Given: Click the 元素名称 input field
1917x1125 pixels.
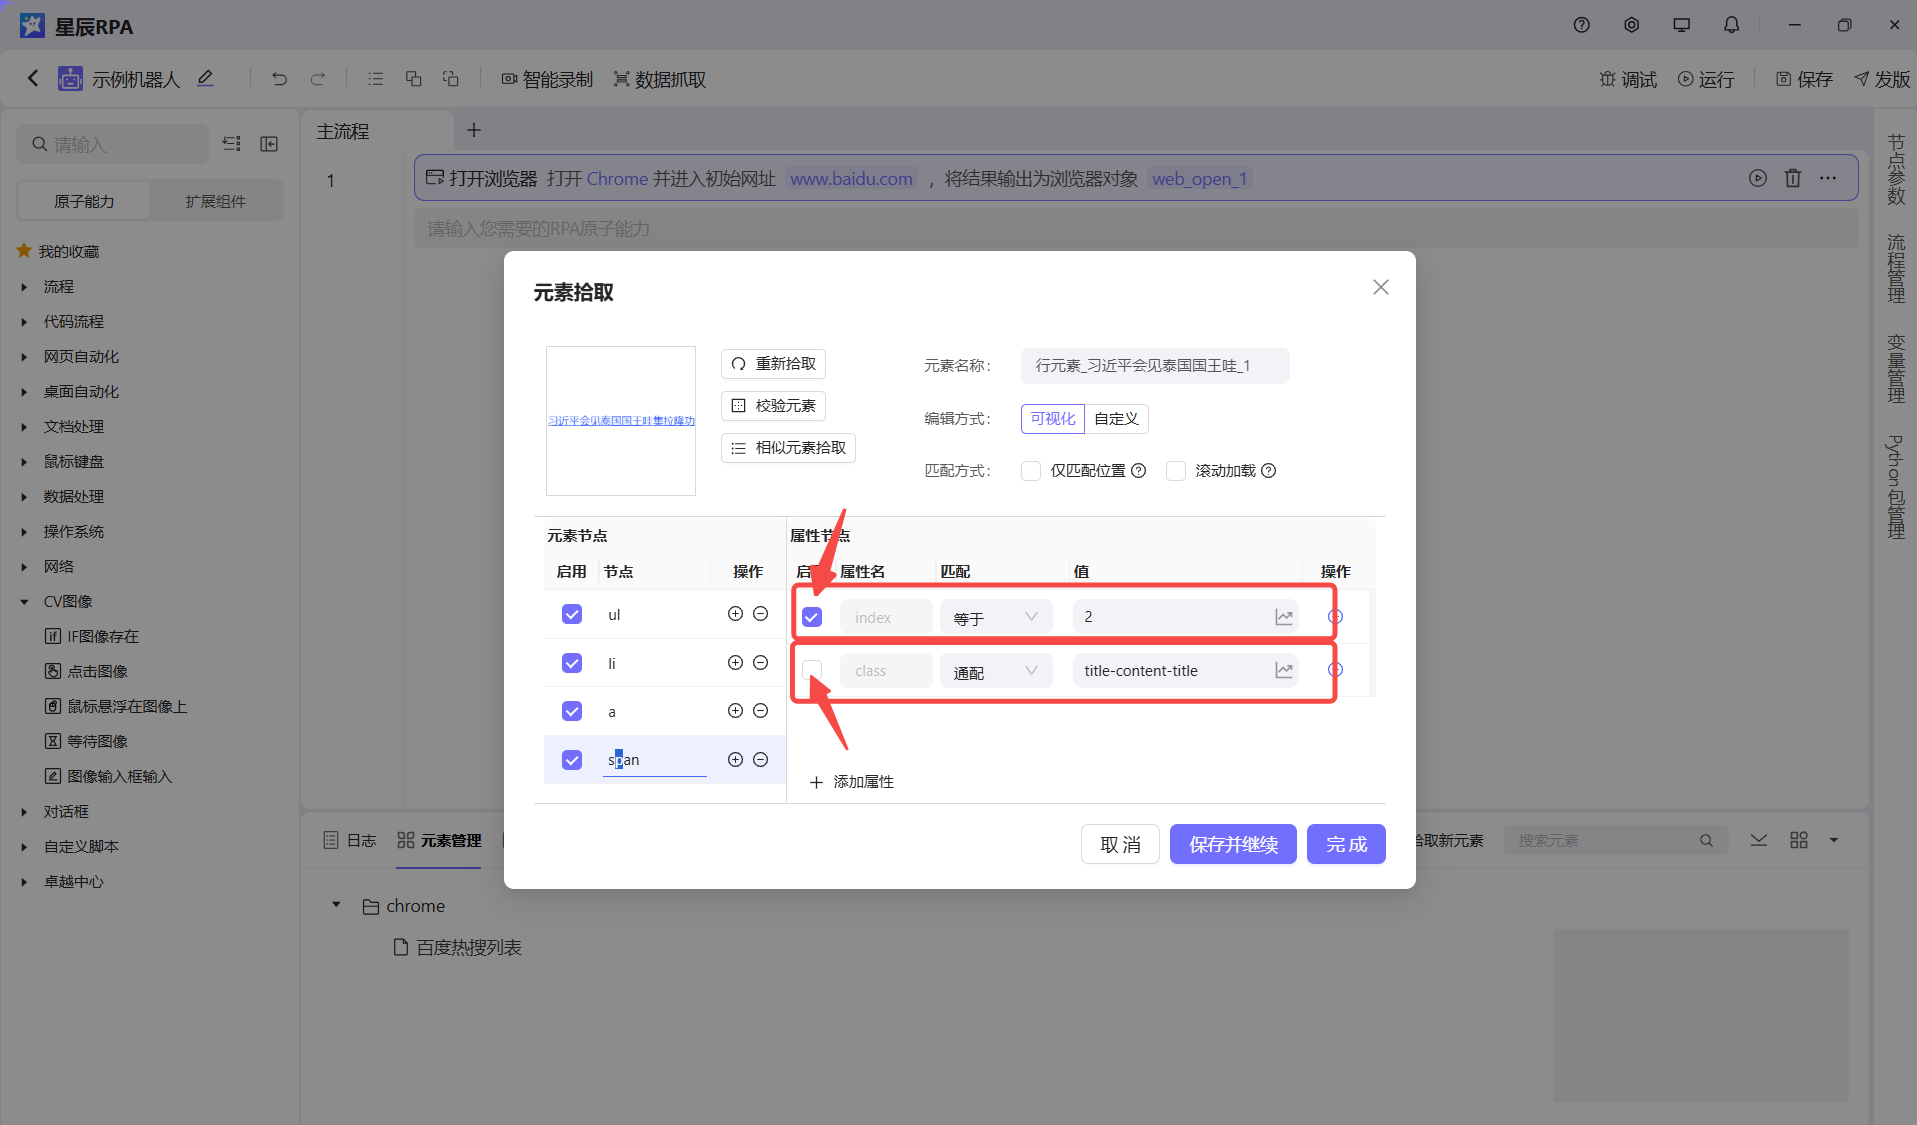Looking at the screenshot, I should pyautogui.click(x=1154, y=366).
